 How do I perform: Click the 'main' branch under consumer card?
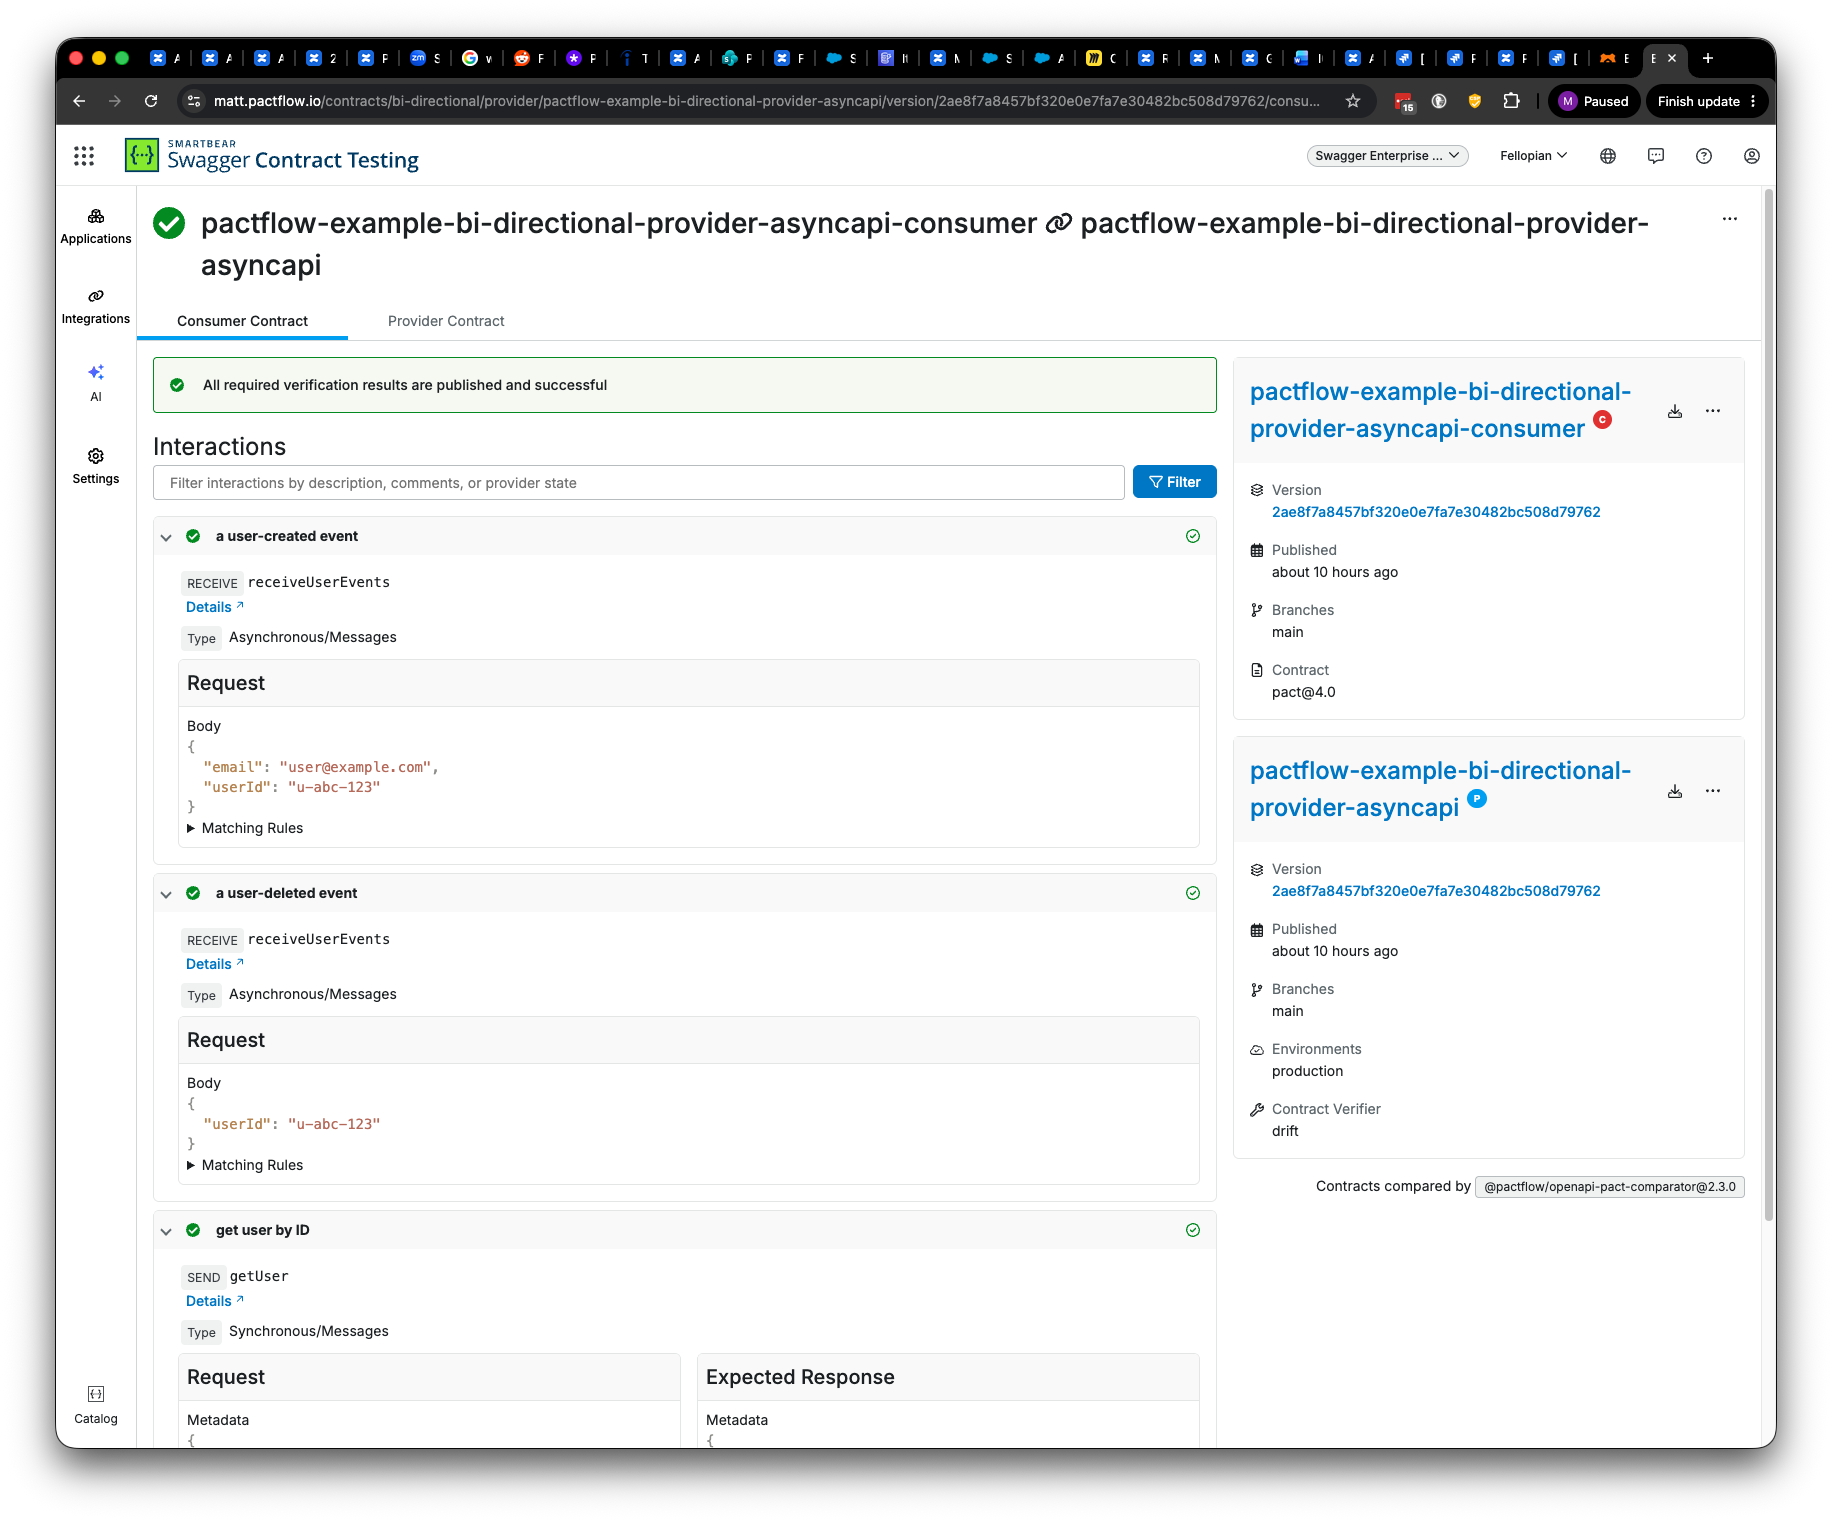(x=1287, y=632)
